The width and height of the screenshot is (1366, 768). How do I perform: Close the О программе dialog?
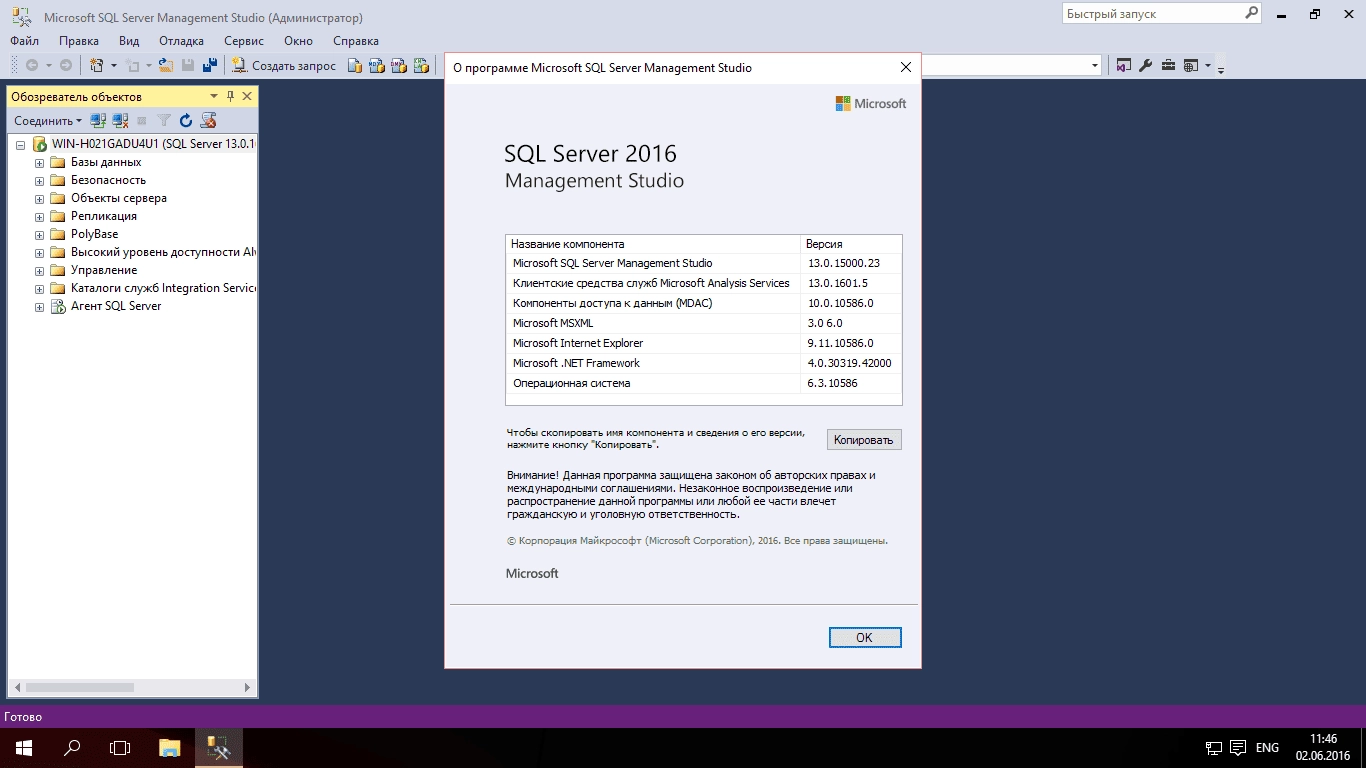(905, 68)
